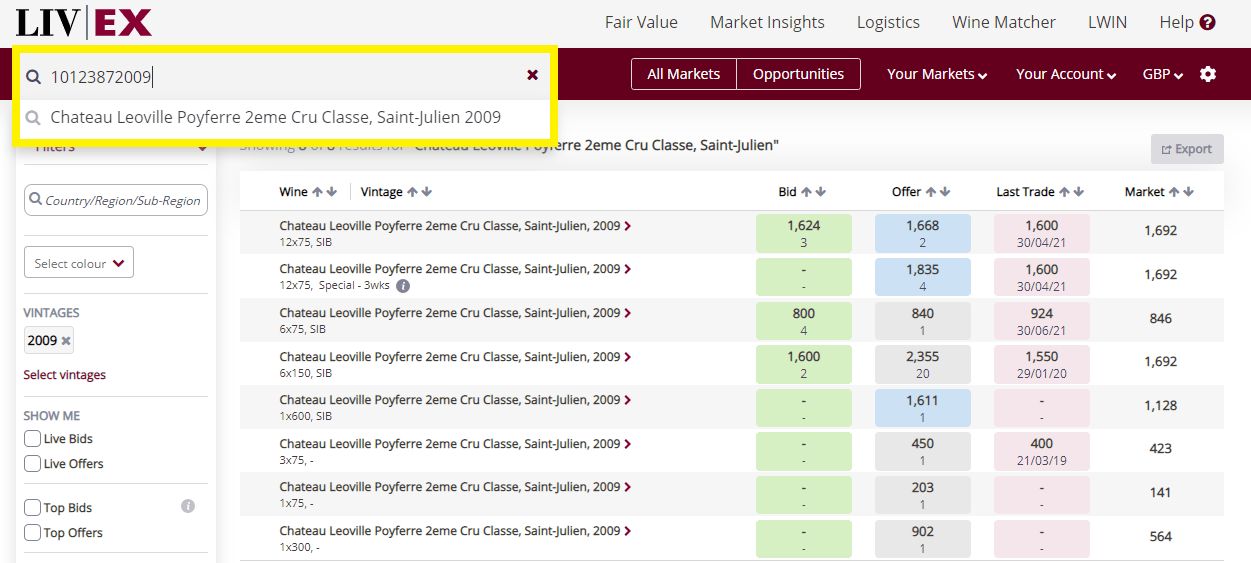Sort Offer column ascending arrow
This screenshot has width=1251, height=563.
[x=930, y=192]
